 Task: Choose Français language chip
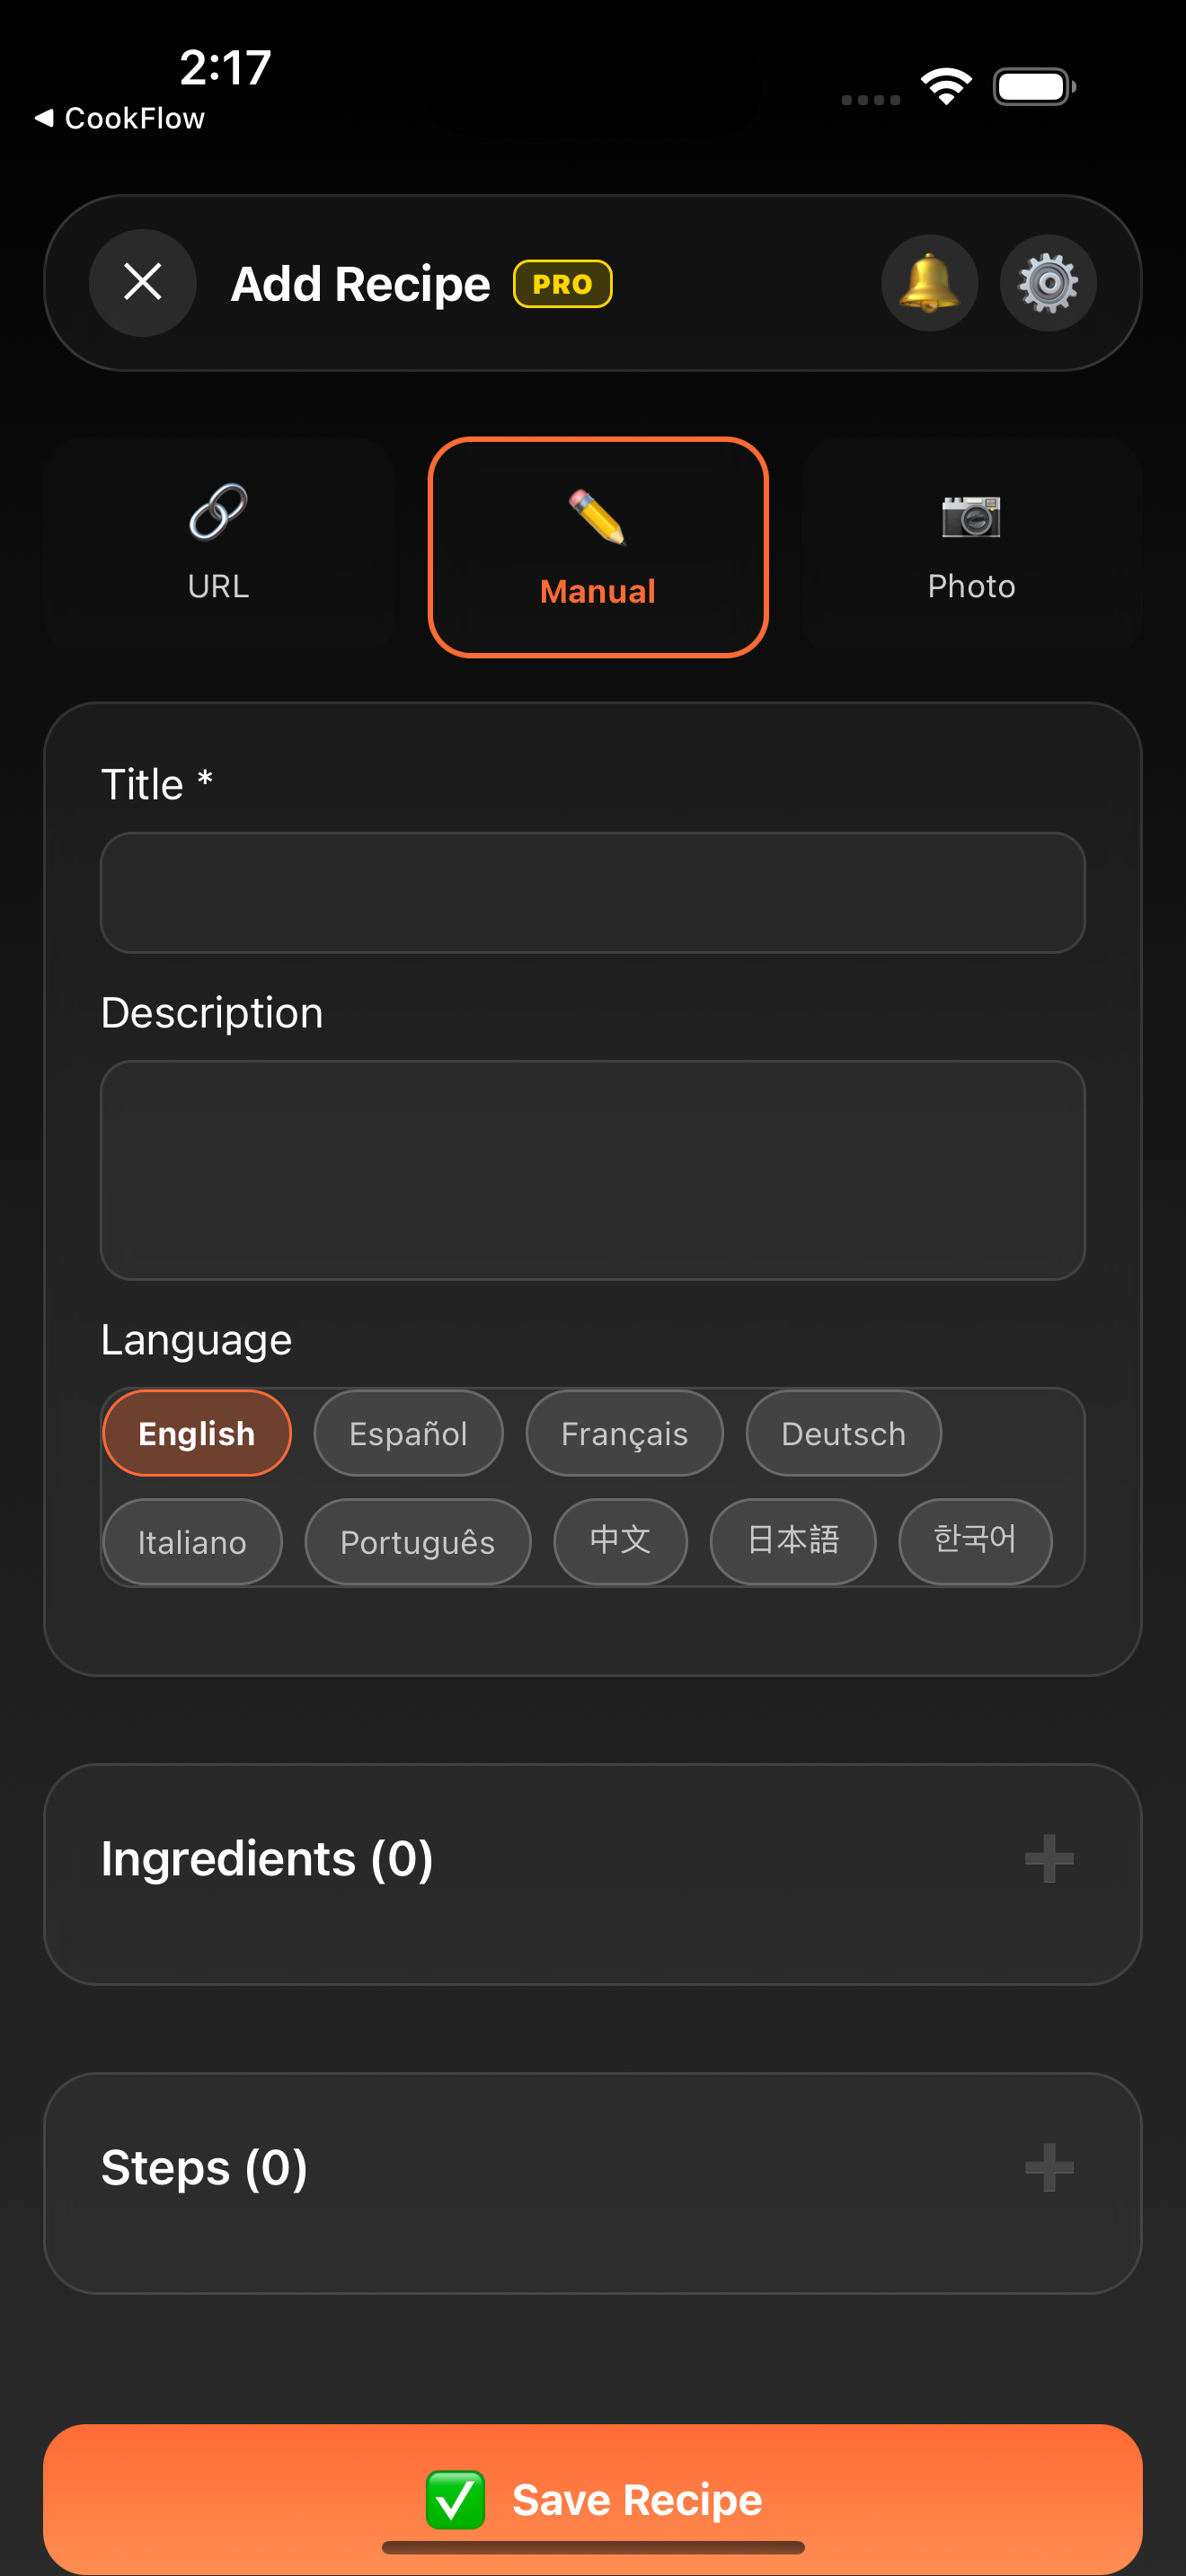pyautogui.click(x=624, y=1433)
